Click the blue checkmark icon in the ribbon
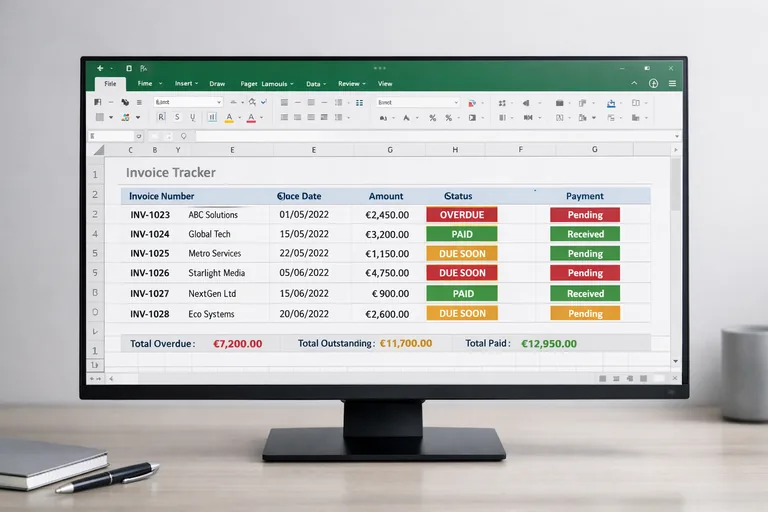 click(x=264, y=102)
